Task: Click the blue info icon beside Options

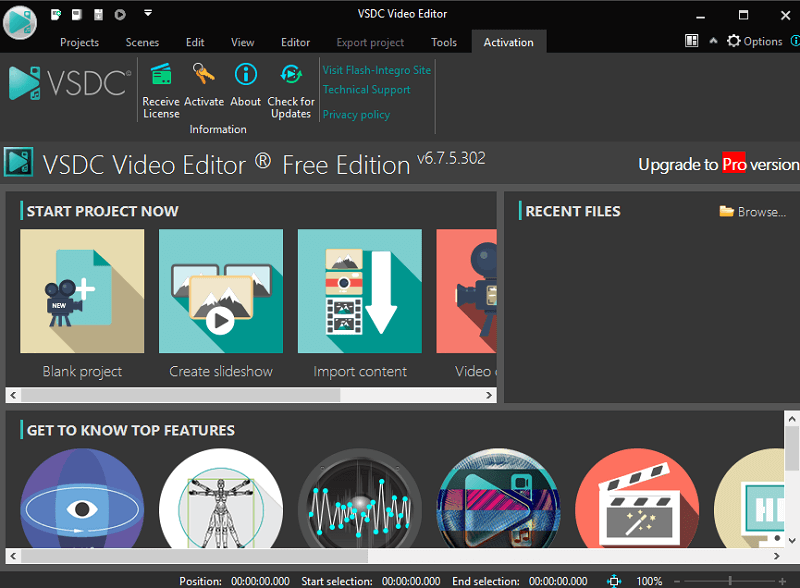Action: (795, 41)
